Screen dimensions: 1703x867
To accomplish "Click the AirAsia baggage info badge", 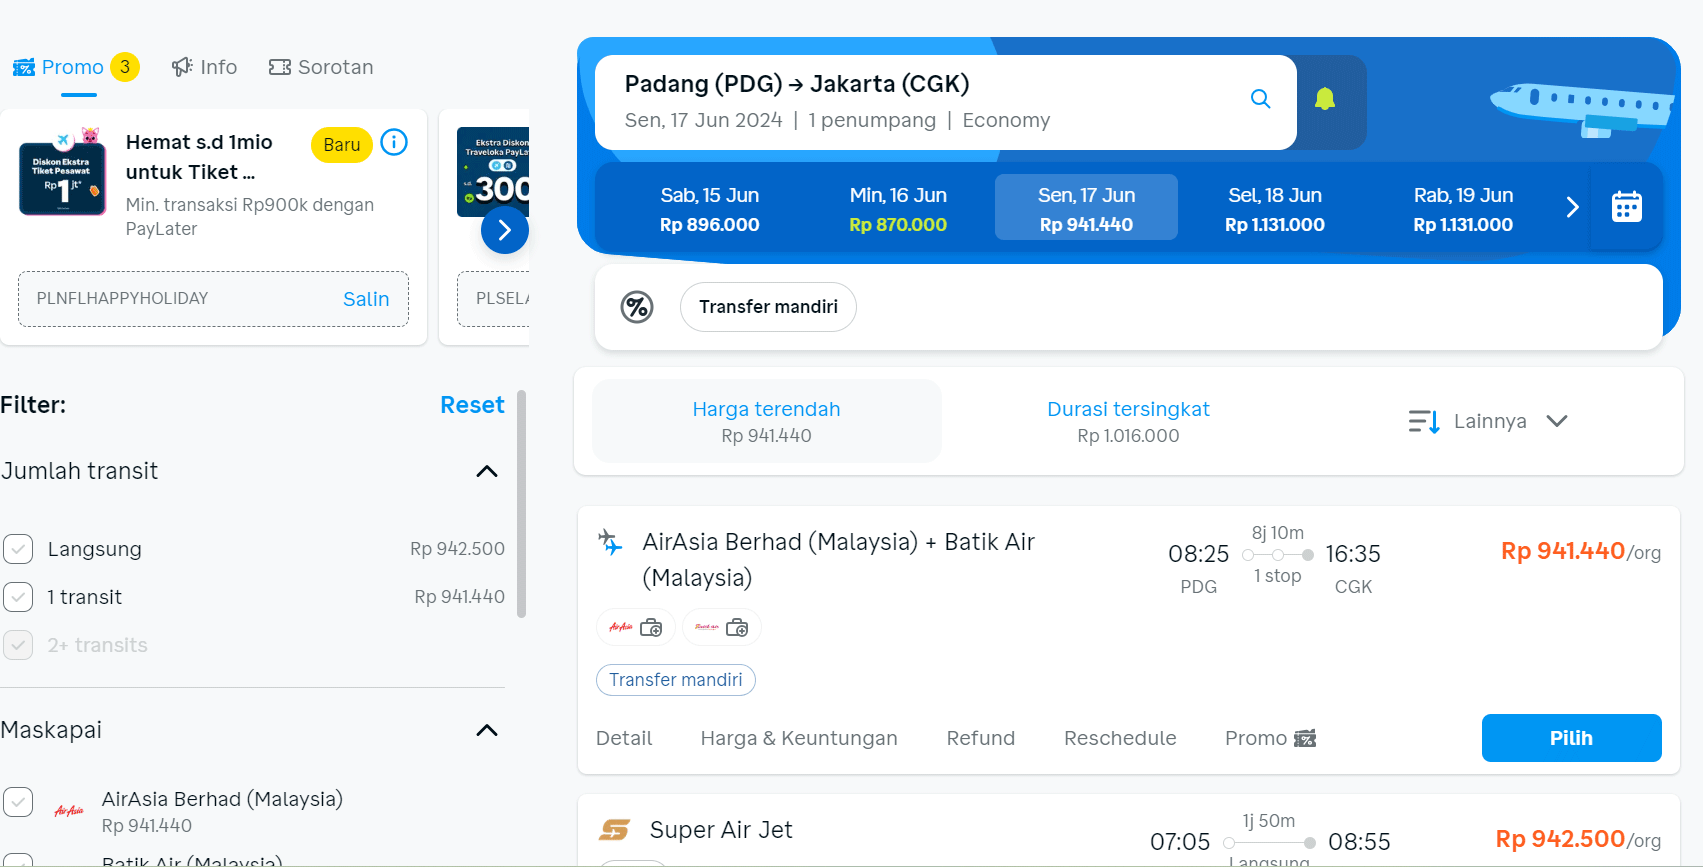I will click(x=636, y=628).
